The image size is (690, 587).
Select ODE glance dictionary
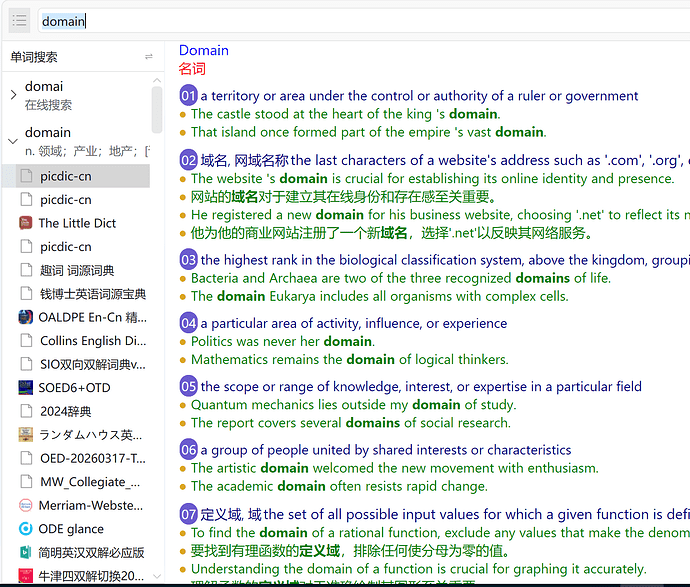pyautogui.click(x=71, y=529)
